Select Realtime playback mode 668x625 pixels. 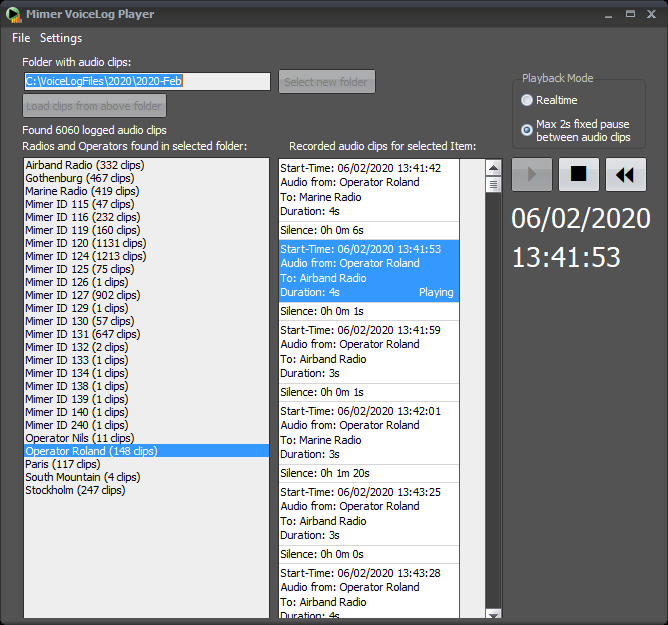(x=527, y=100)
